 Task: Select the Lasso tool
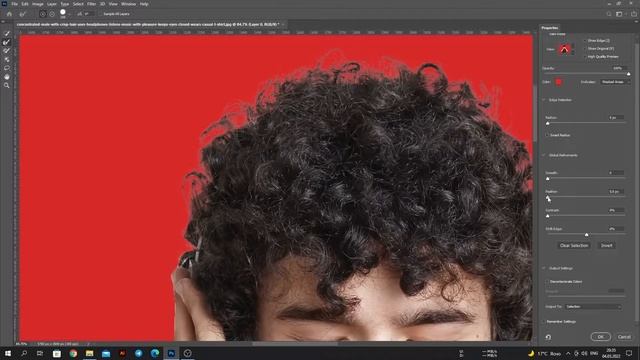coord(7,68)
